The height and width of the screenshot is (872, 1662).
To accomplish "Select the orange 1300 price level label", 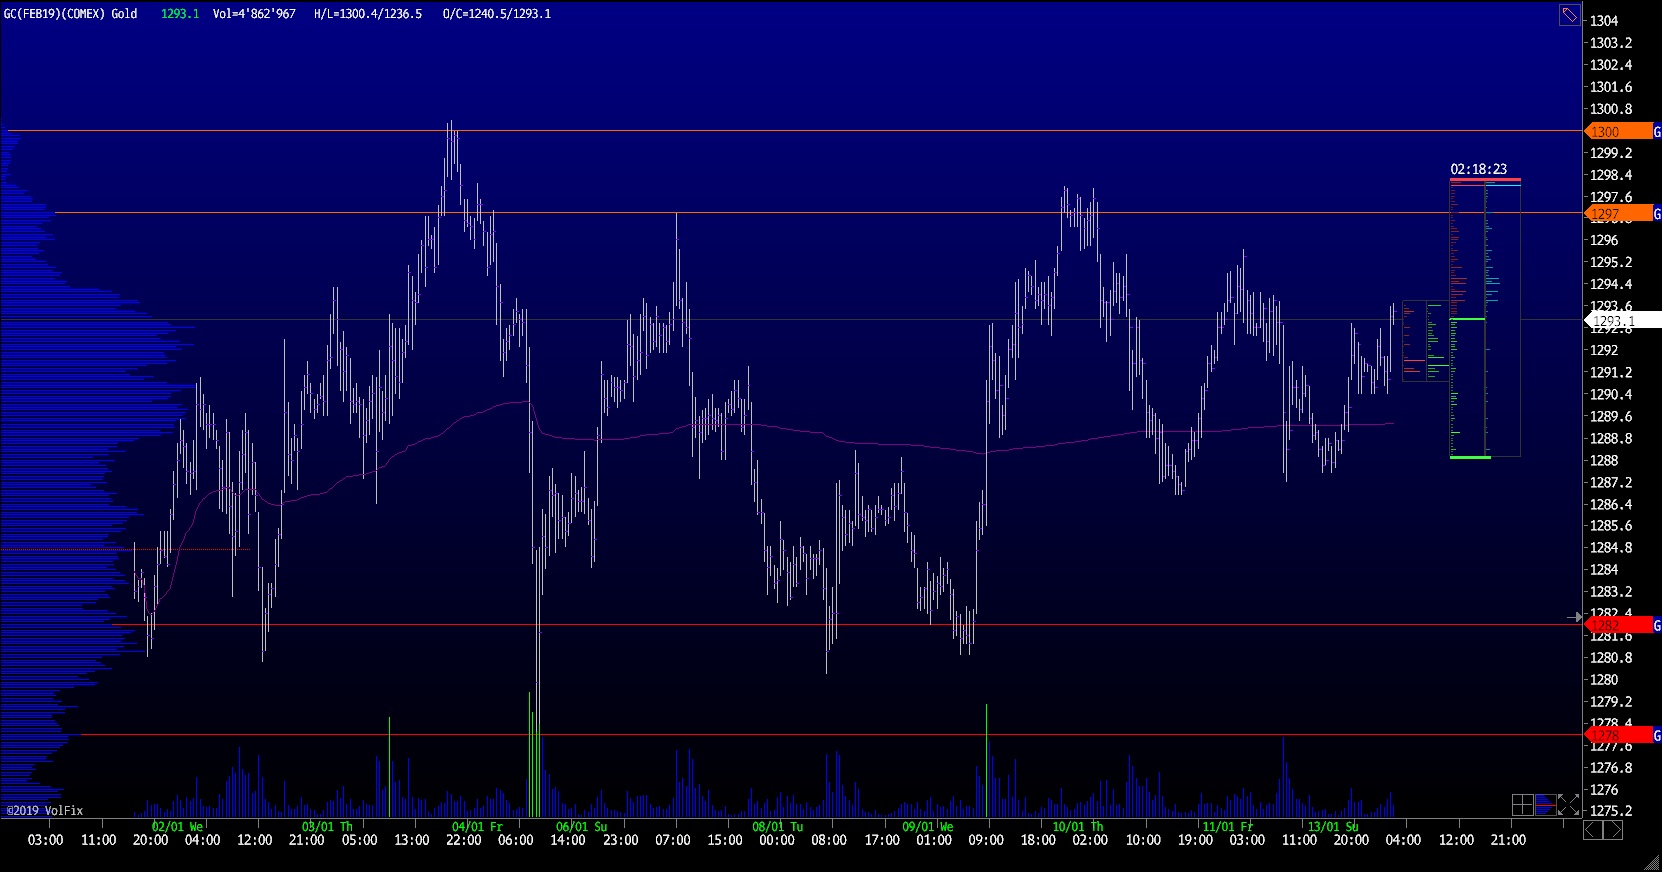I will (x=1617, y=132).
